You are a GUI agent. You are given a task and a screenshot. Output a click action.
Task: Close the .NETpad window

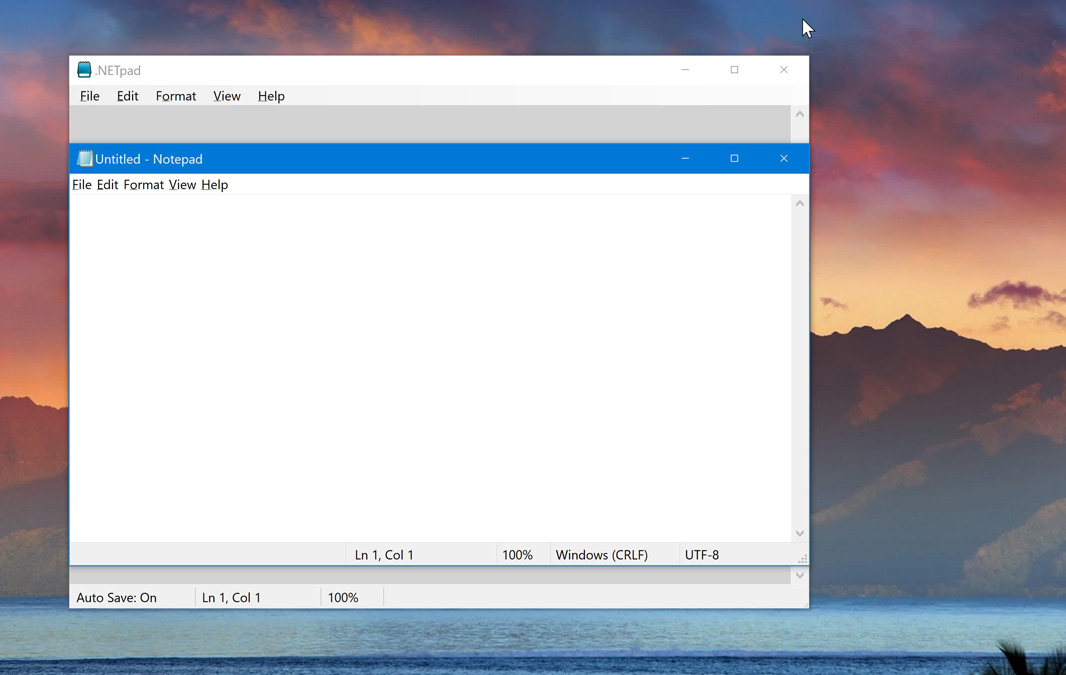(x=783, y=70)
